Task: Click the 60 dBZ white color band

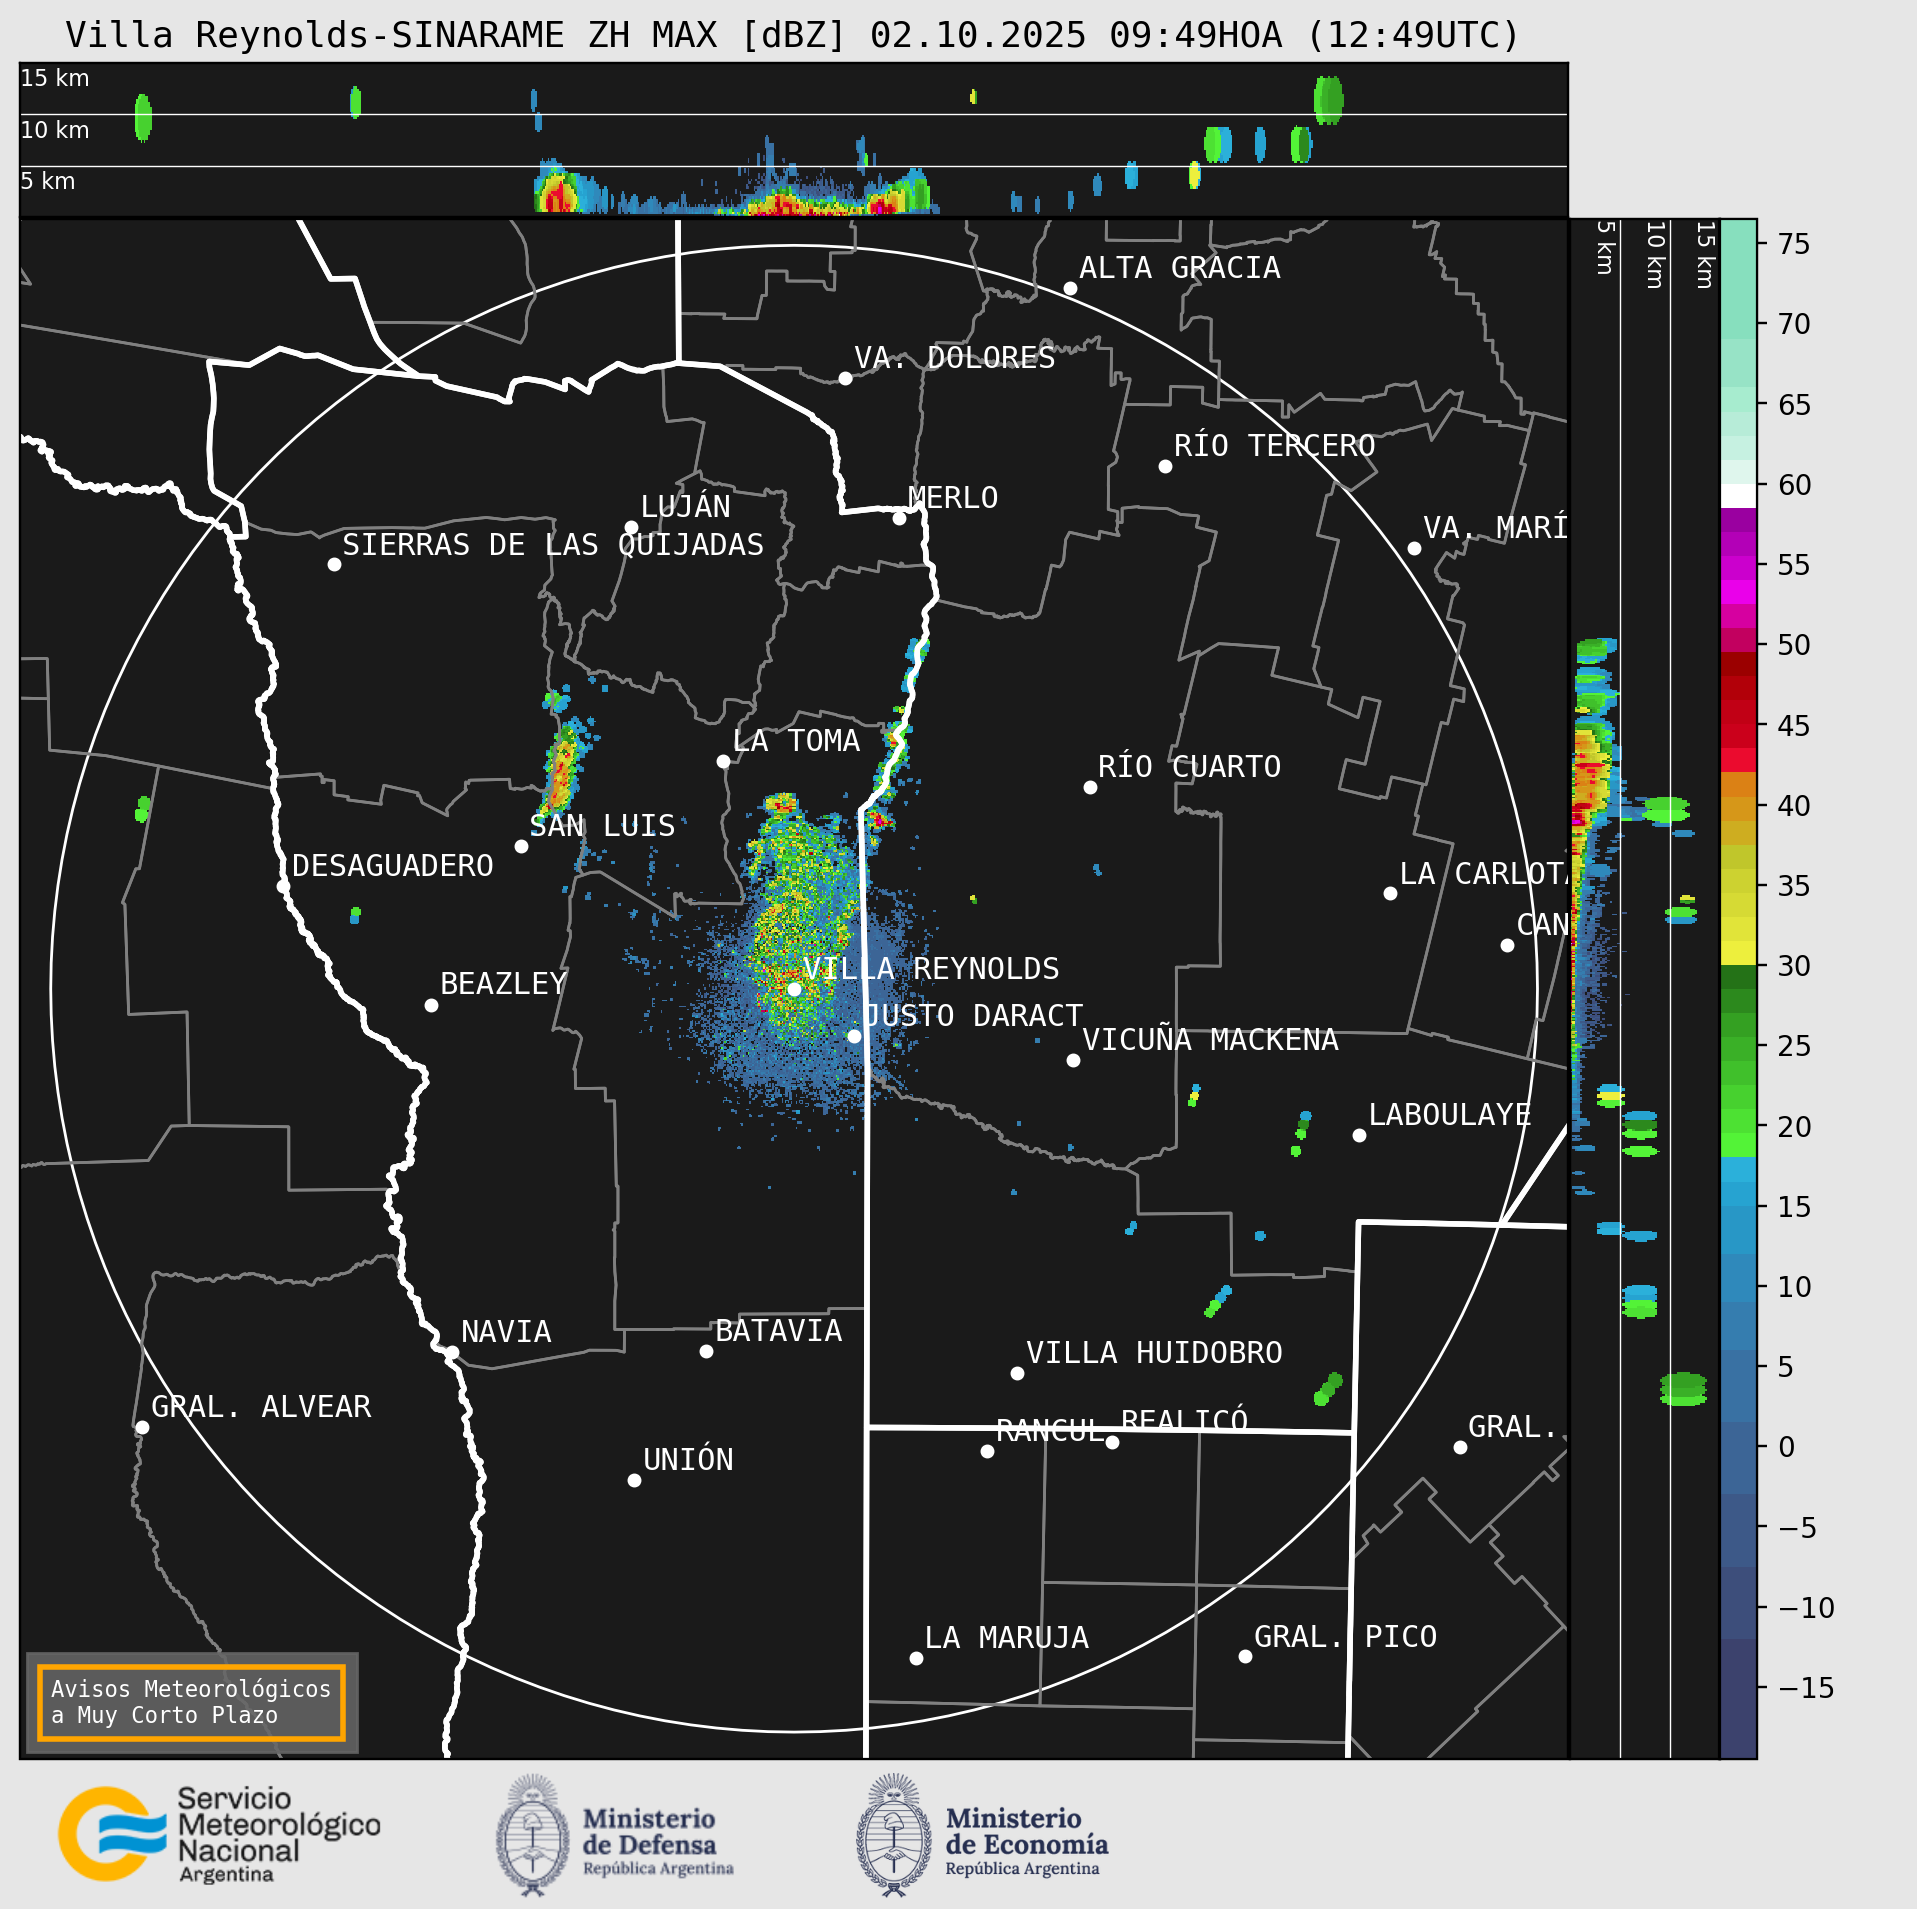Action: (x=1738, y=496)
